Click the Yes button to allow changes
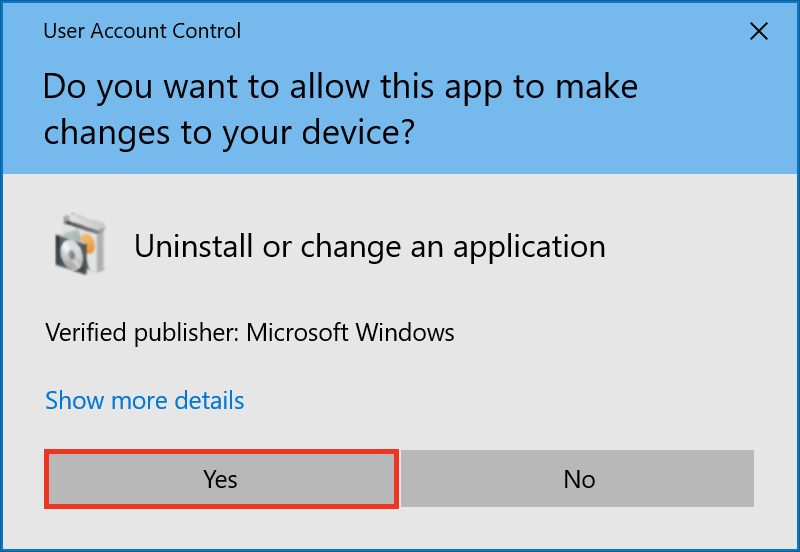800x552 pixels. [220, 479]
